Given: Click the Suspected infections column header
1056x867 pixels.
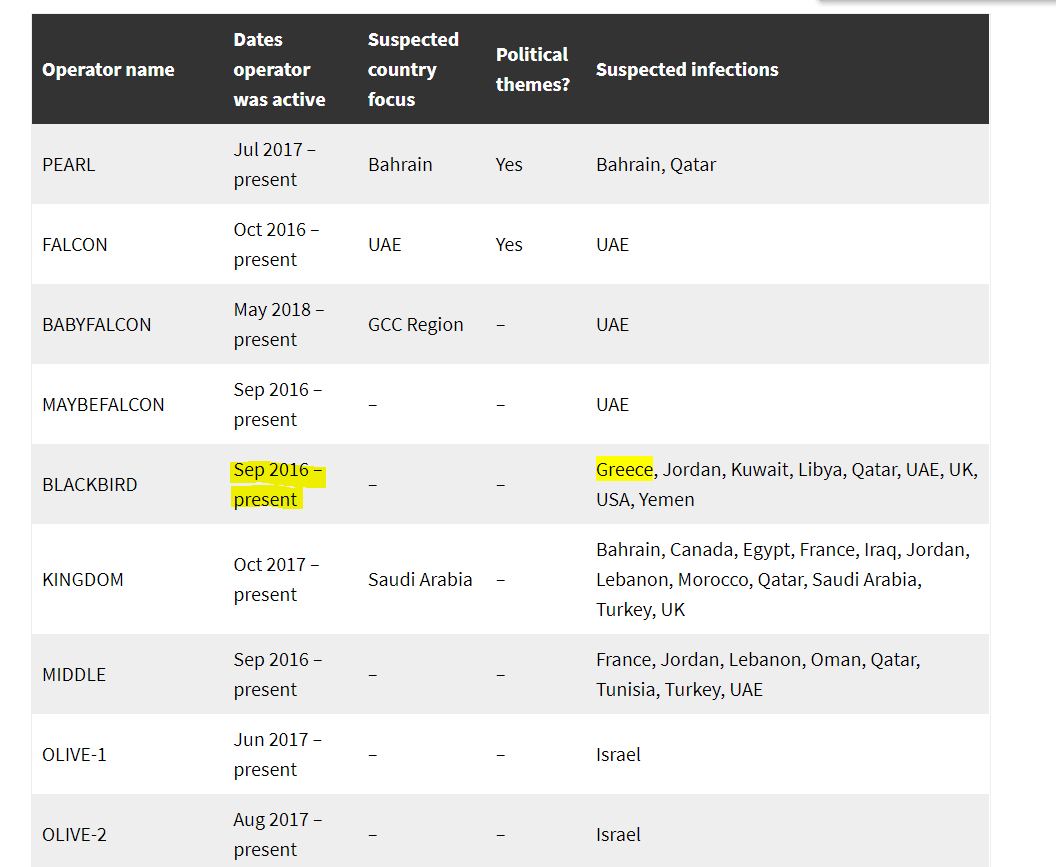Looking at the screenshot, I should (x=687, y=69).
